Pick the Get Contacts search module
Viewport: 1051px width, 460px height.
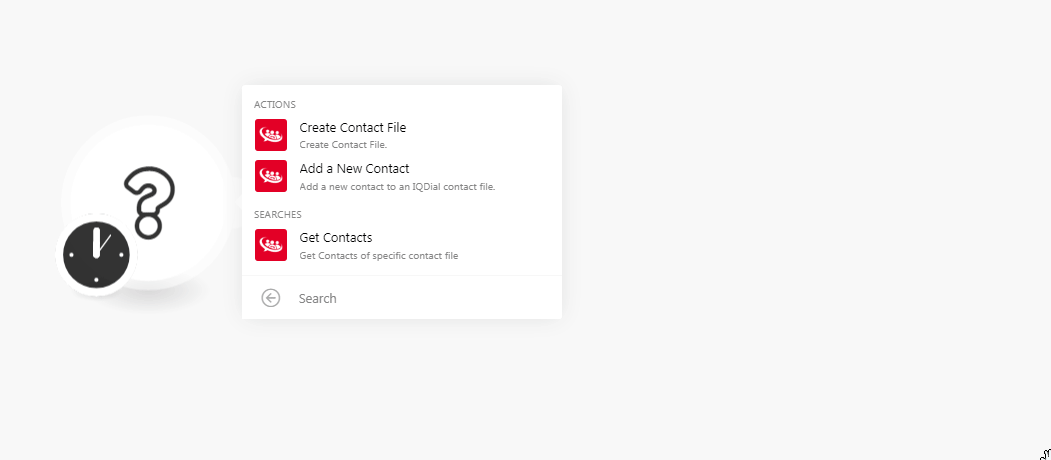[x=336, y=238]
